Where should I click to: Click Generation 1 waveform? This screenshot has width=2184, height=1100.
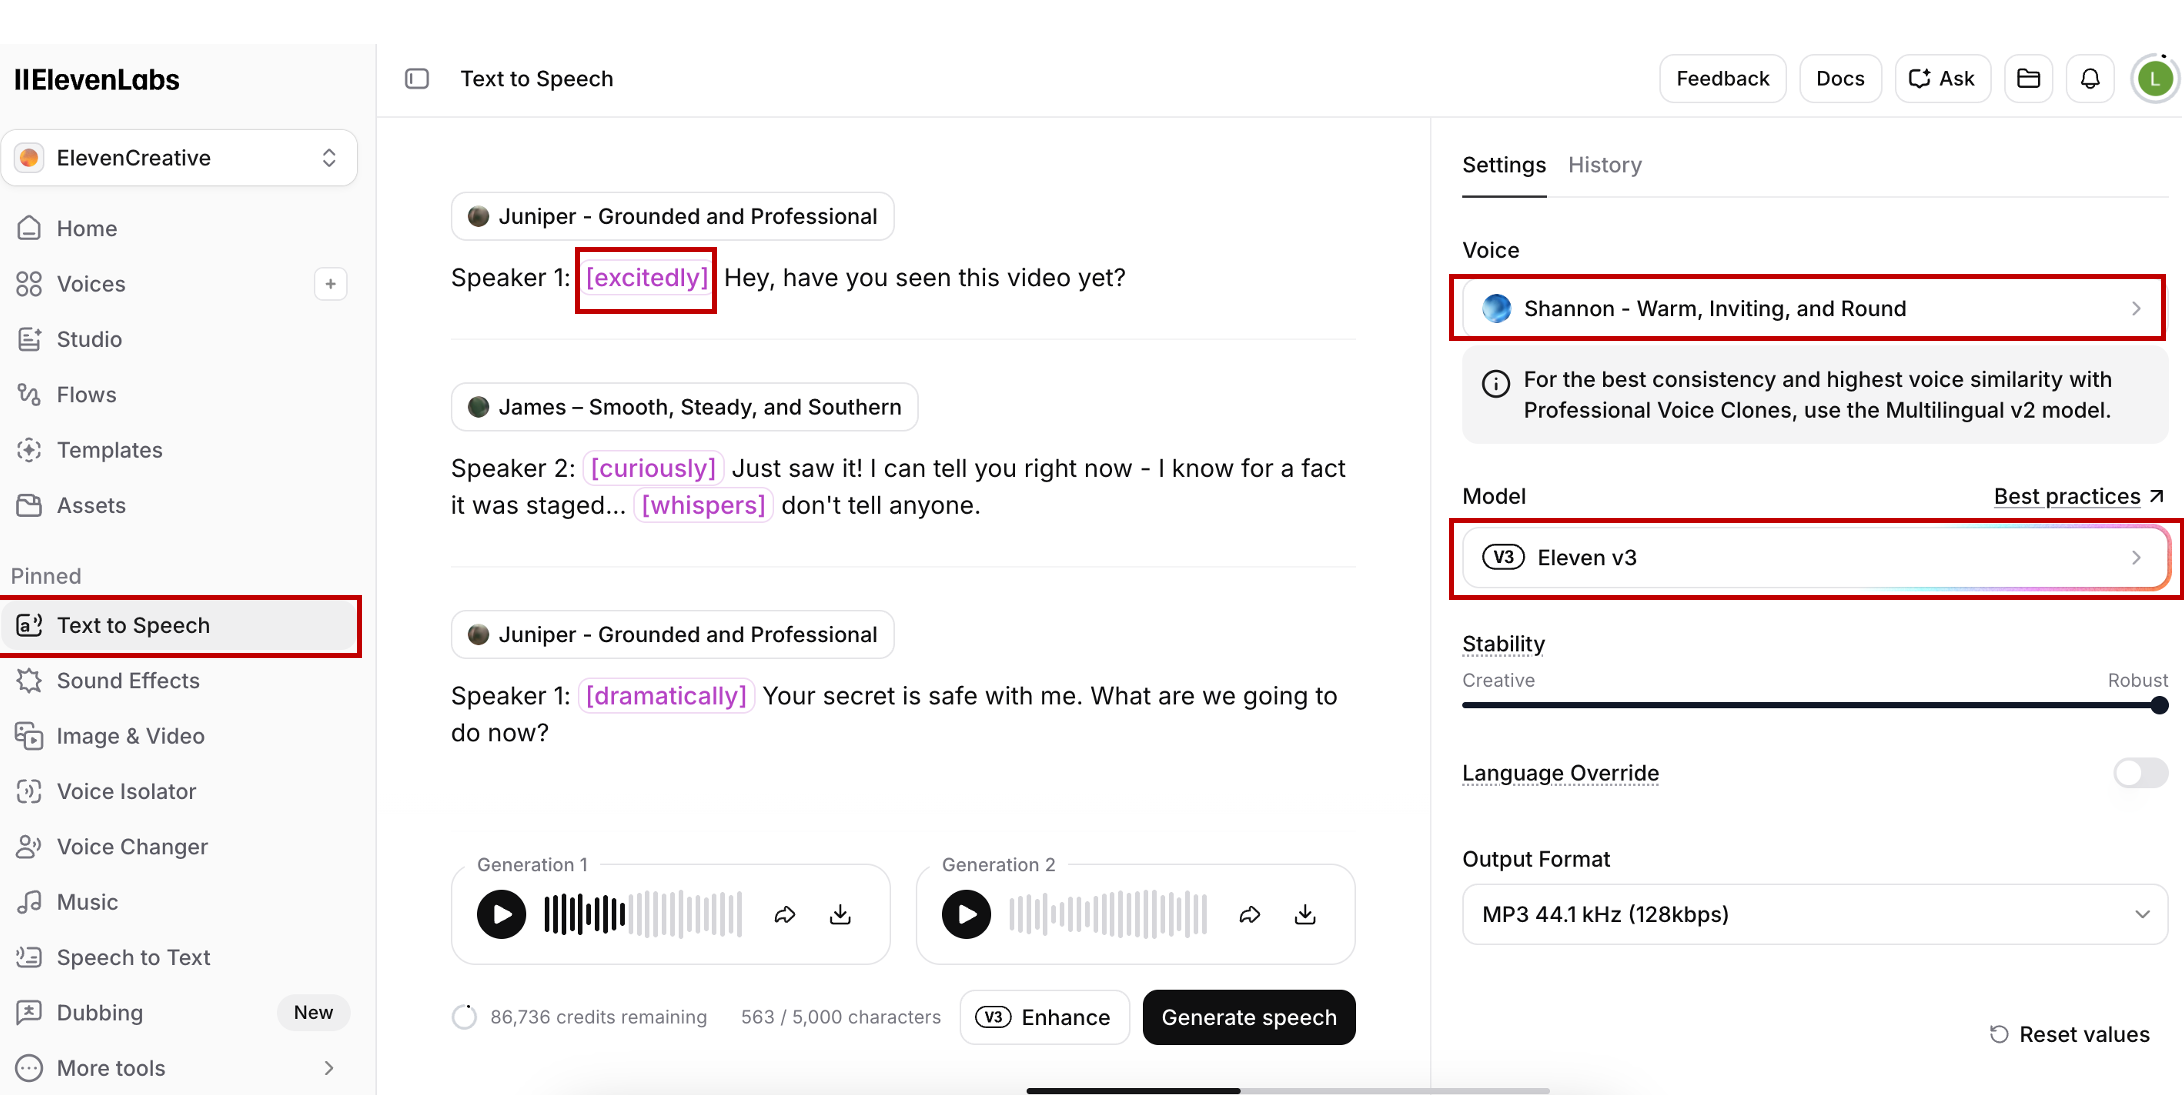[643, 914]
